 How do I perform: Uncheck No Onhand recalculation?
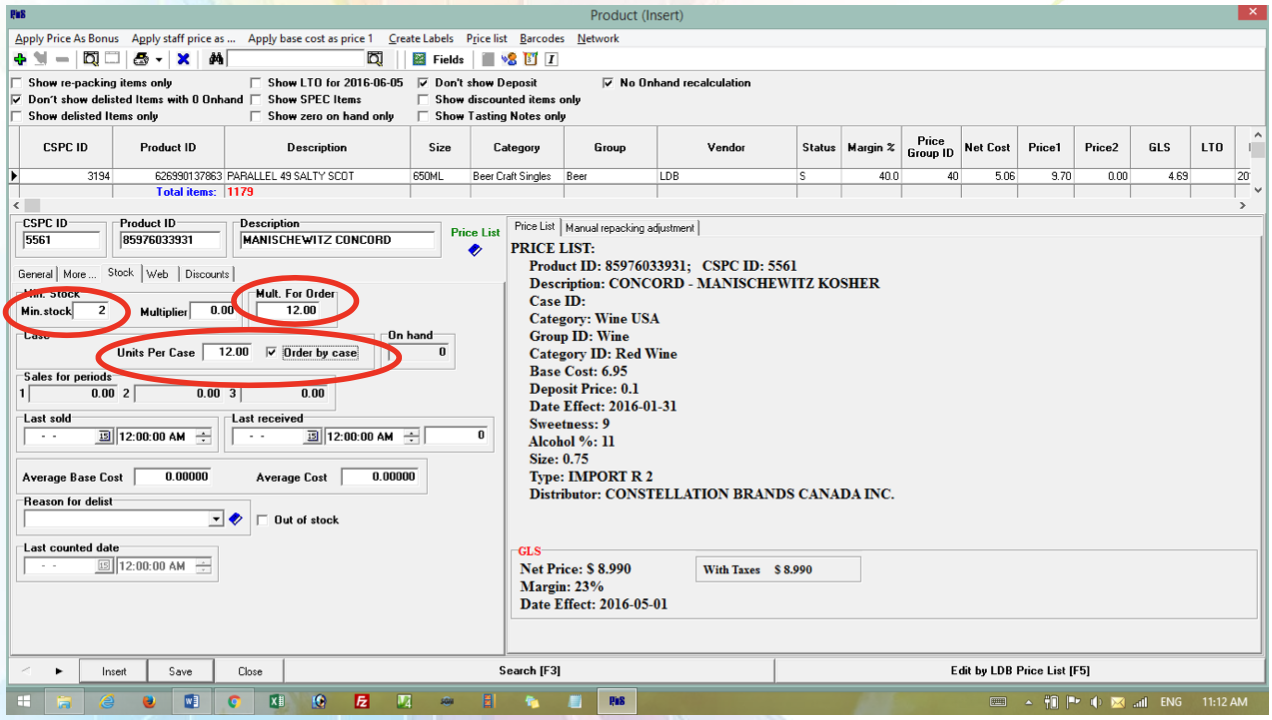609,83
